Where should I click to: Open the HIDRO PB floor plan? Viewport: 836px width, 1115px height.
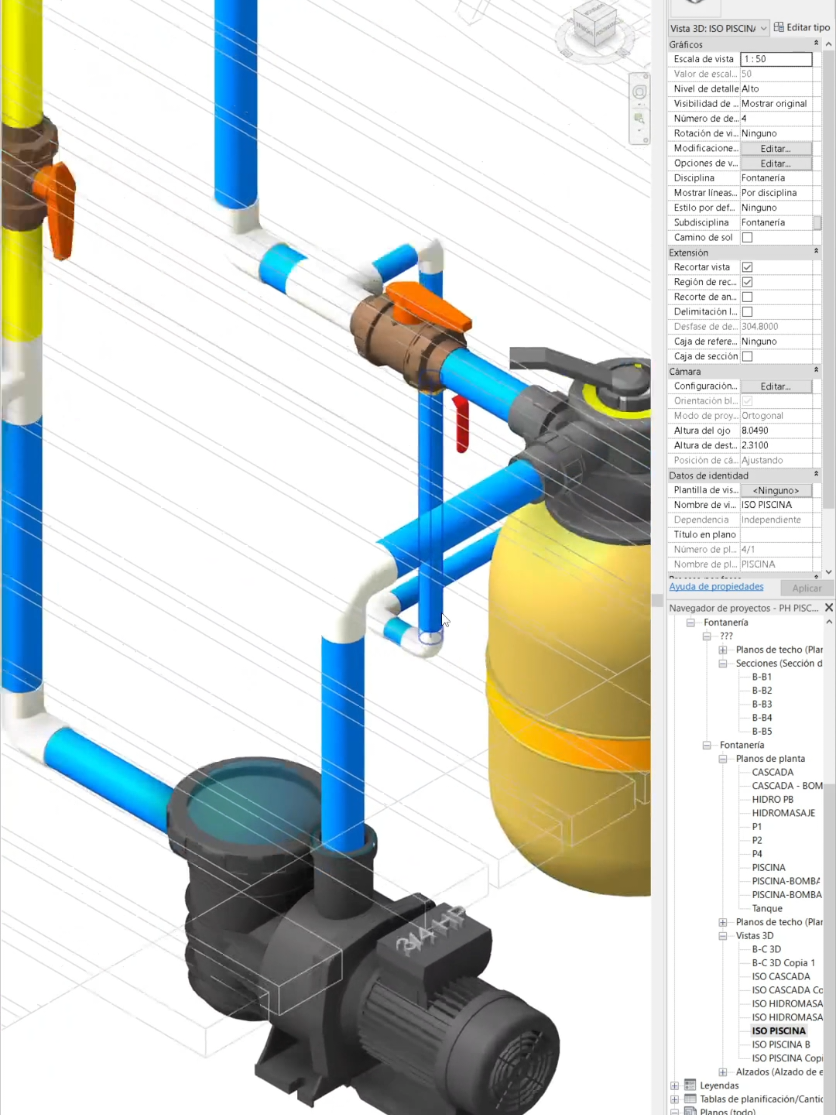point(772,799)
